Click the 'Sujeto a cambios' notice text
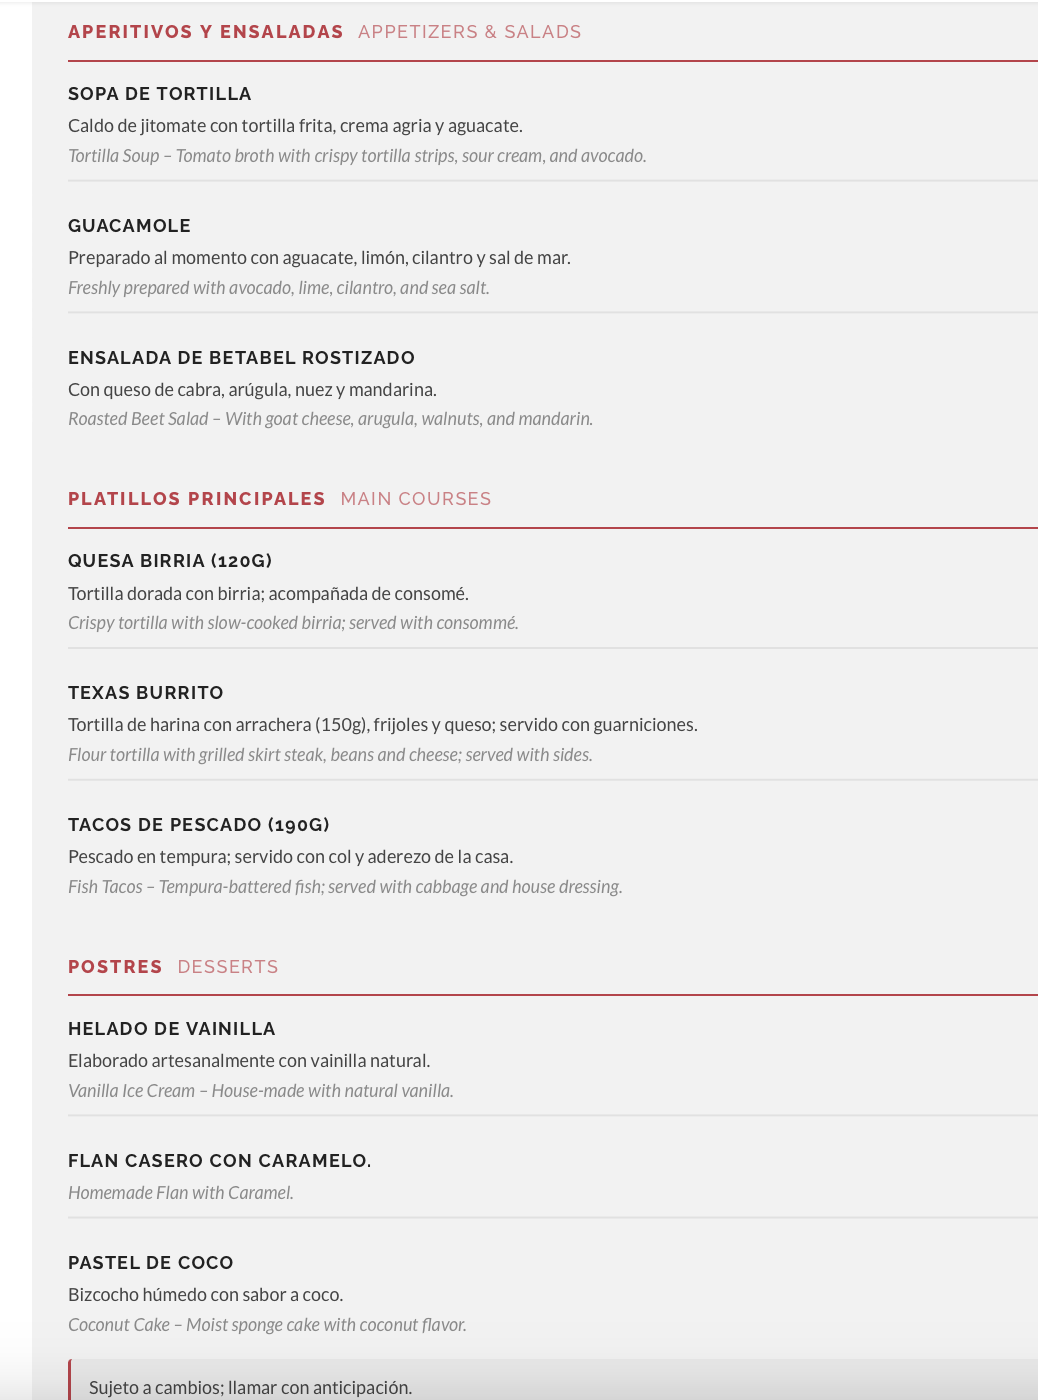This screenshot has height=1400, width=1038. click(250, 1388)
